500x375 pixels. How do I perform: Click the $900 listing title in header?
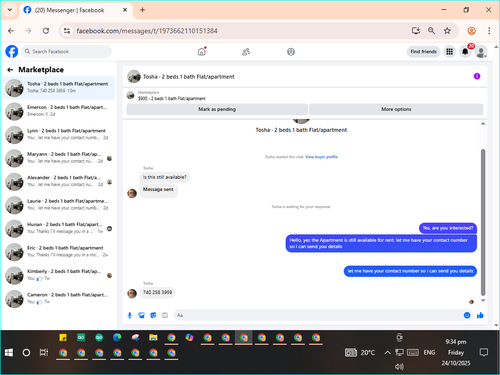172,98
